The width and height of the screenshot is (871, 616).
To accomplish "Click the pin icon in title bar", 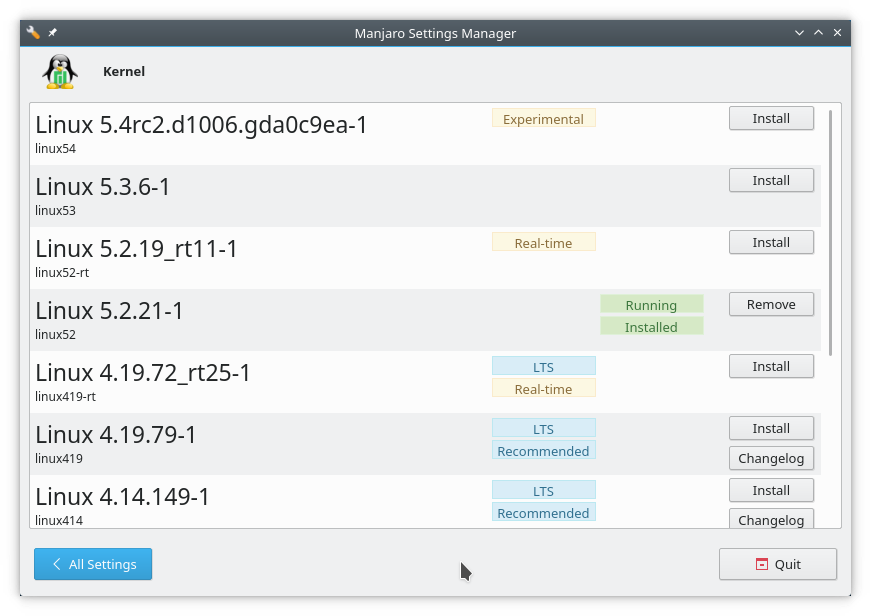I will pyautogui.click(x=53, y=33).
